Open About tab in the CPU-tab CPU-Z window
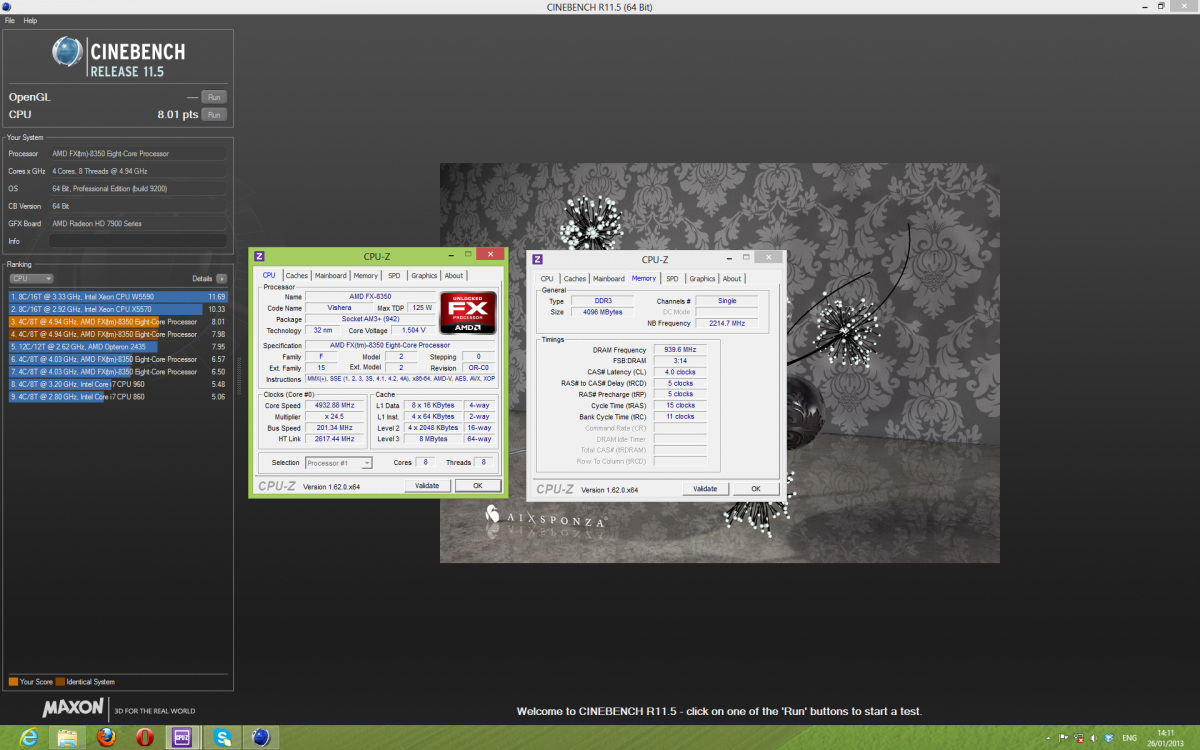 (x=454, y=275)
